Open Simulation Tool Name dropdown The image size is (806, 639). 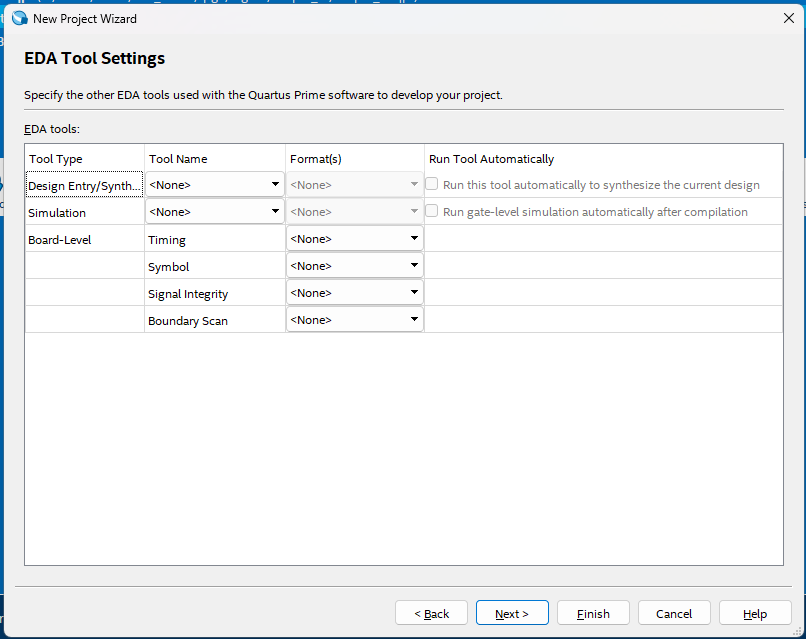pos(215,211)
